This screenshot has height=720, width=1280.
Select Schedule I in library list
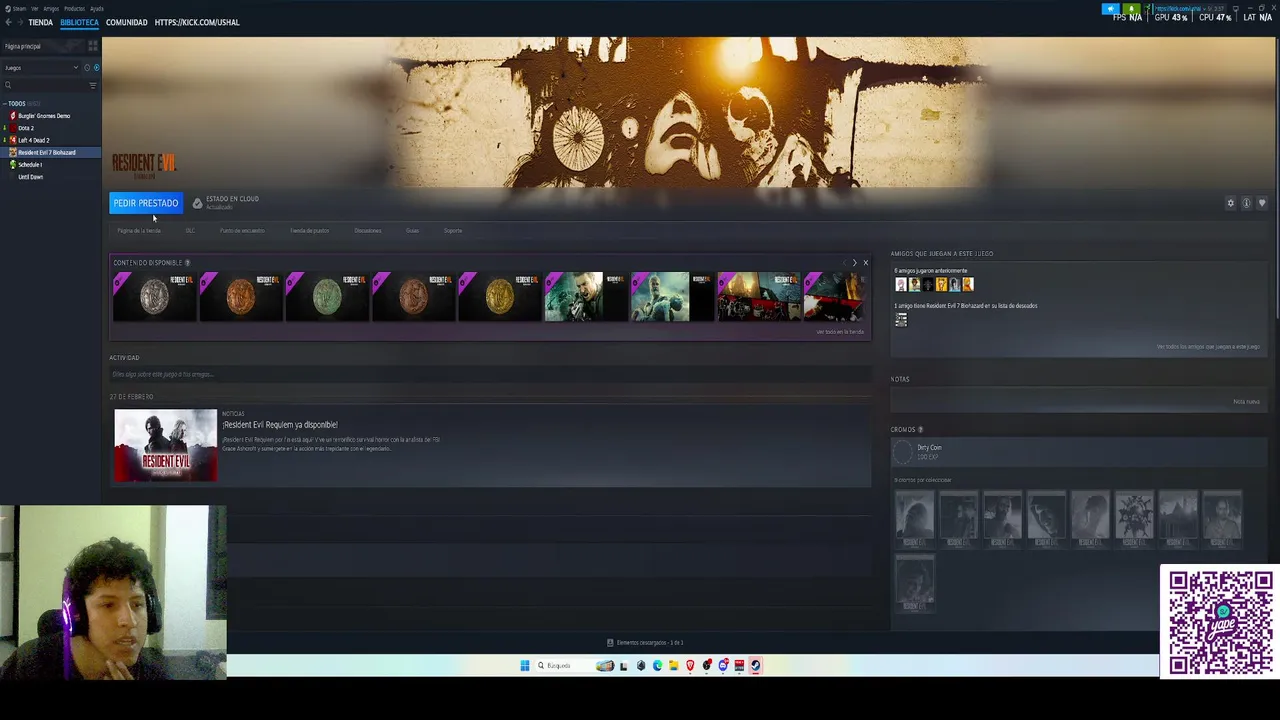click(x=29, y=165)
